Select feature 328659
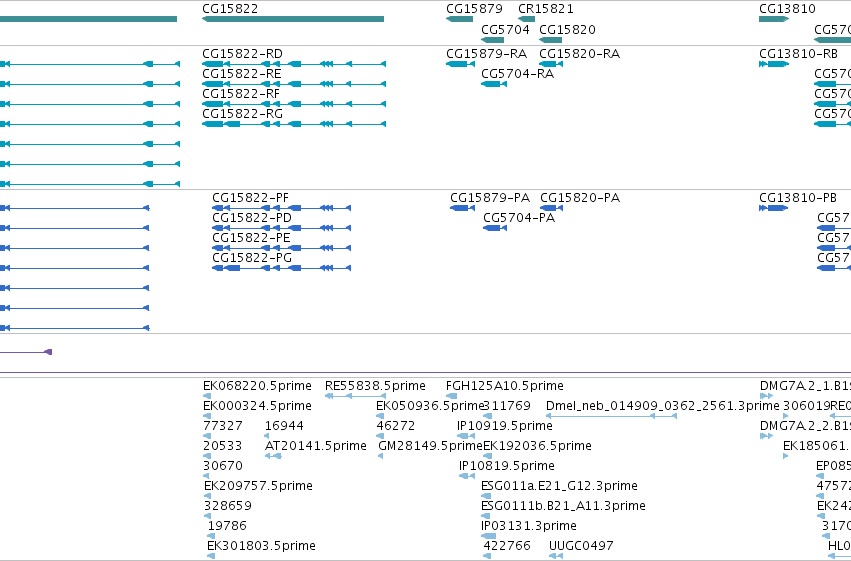 click(x=228, y=506)
